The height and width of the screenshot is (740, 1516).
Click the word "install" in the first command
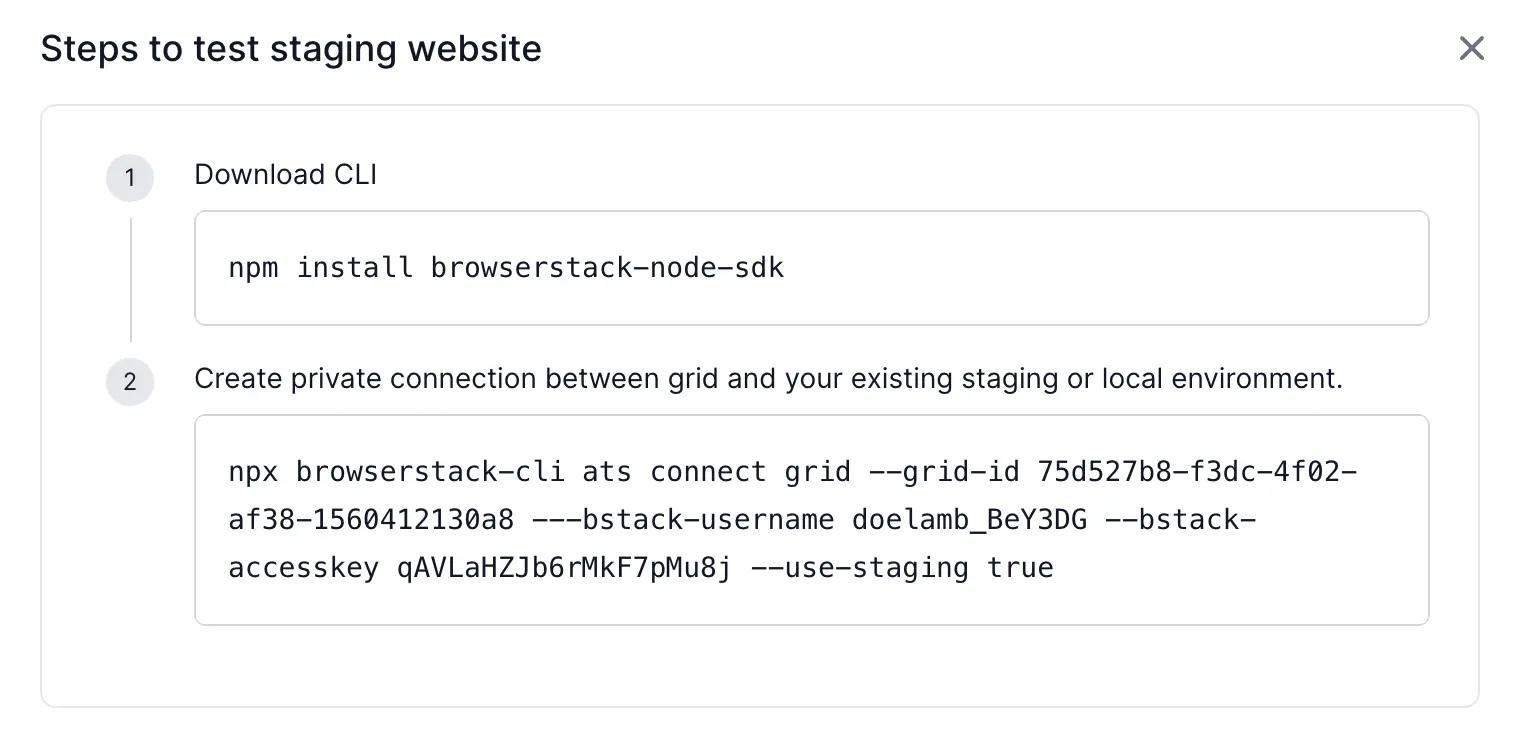(x=355, y=268)
